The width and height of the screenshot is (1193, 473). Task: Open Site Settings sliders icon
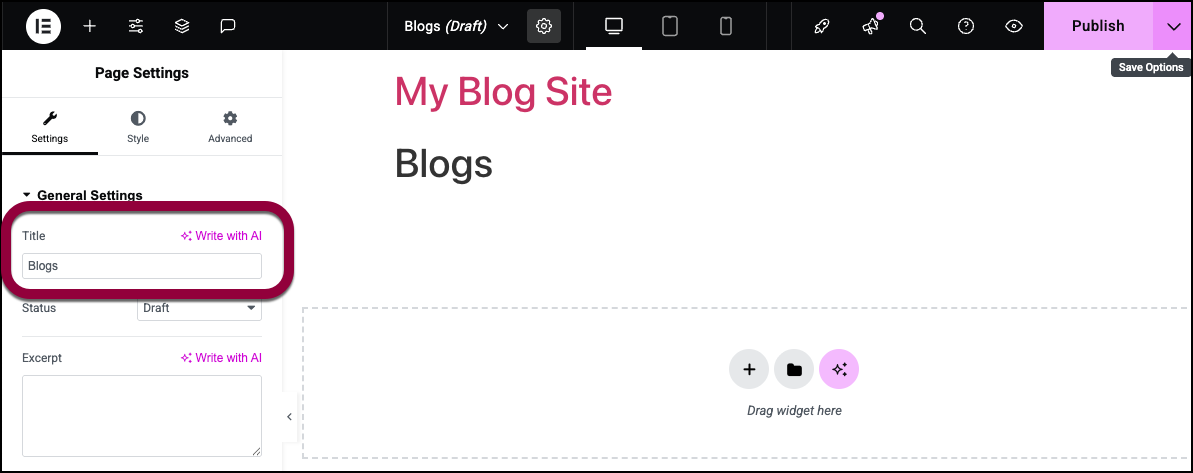coord(136,26)
